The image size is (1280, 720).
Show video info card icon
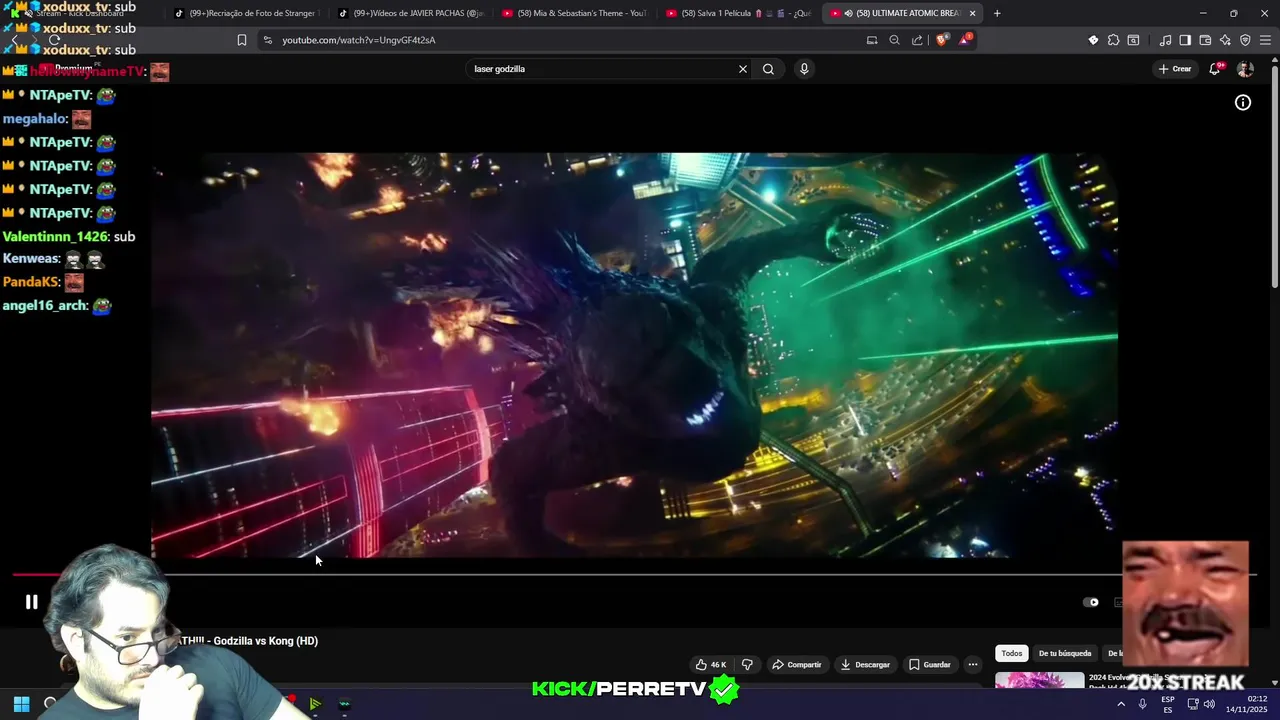1242,102
